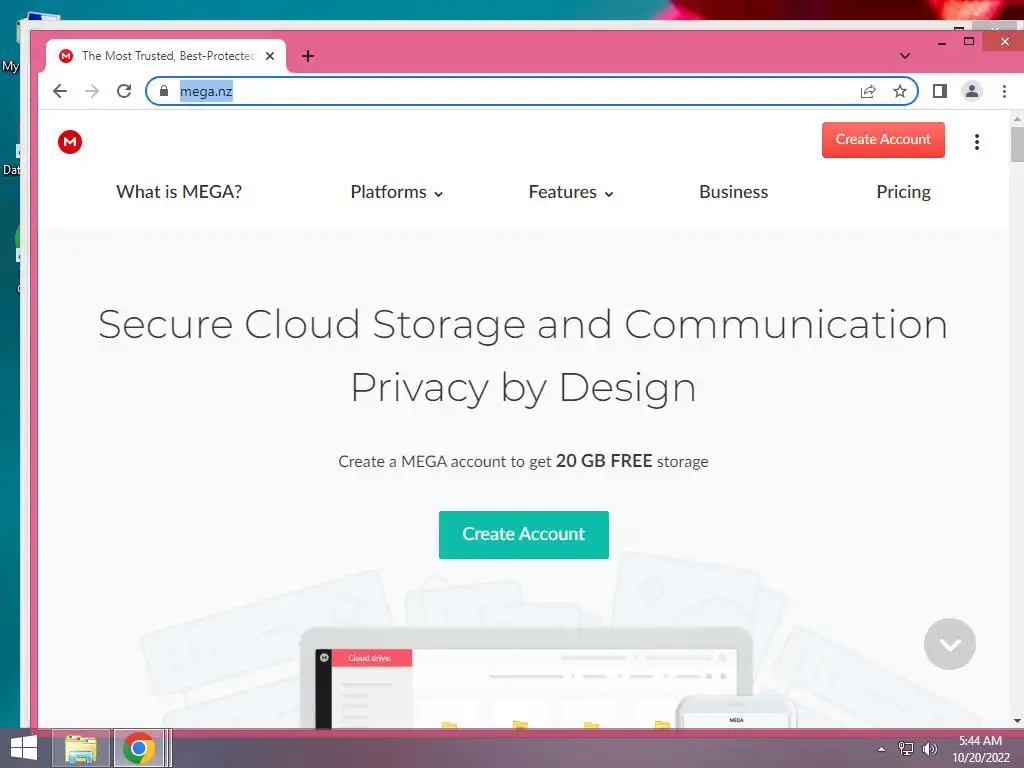Open the Business page
Viewport: 1024px width, 768px height.
733,192
